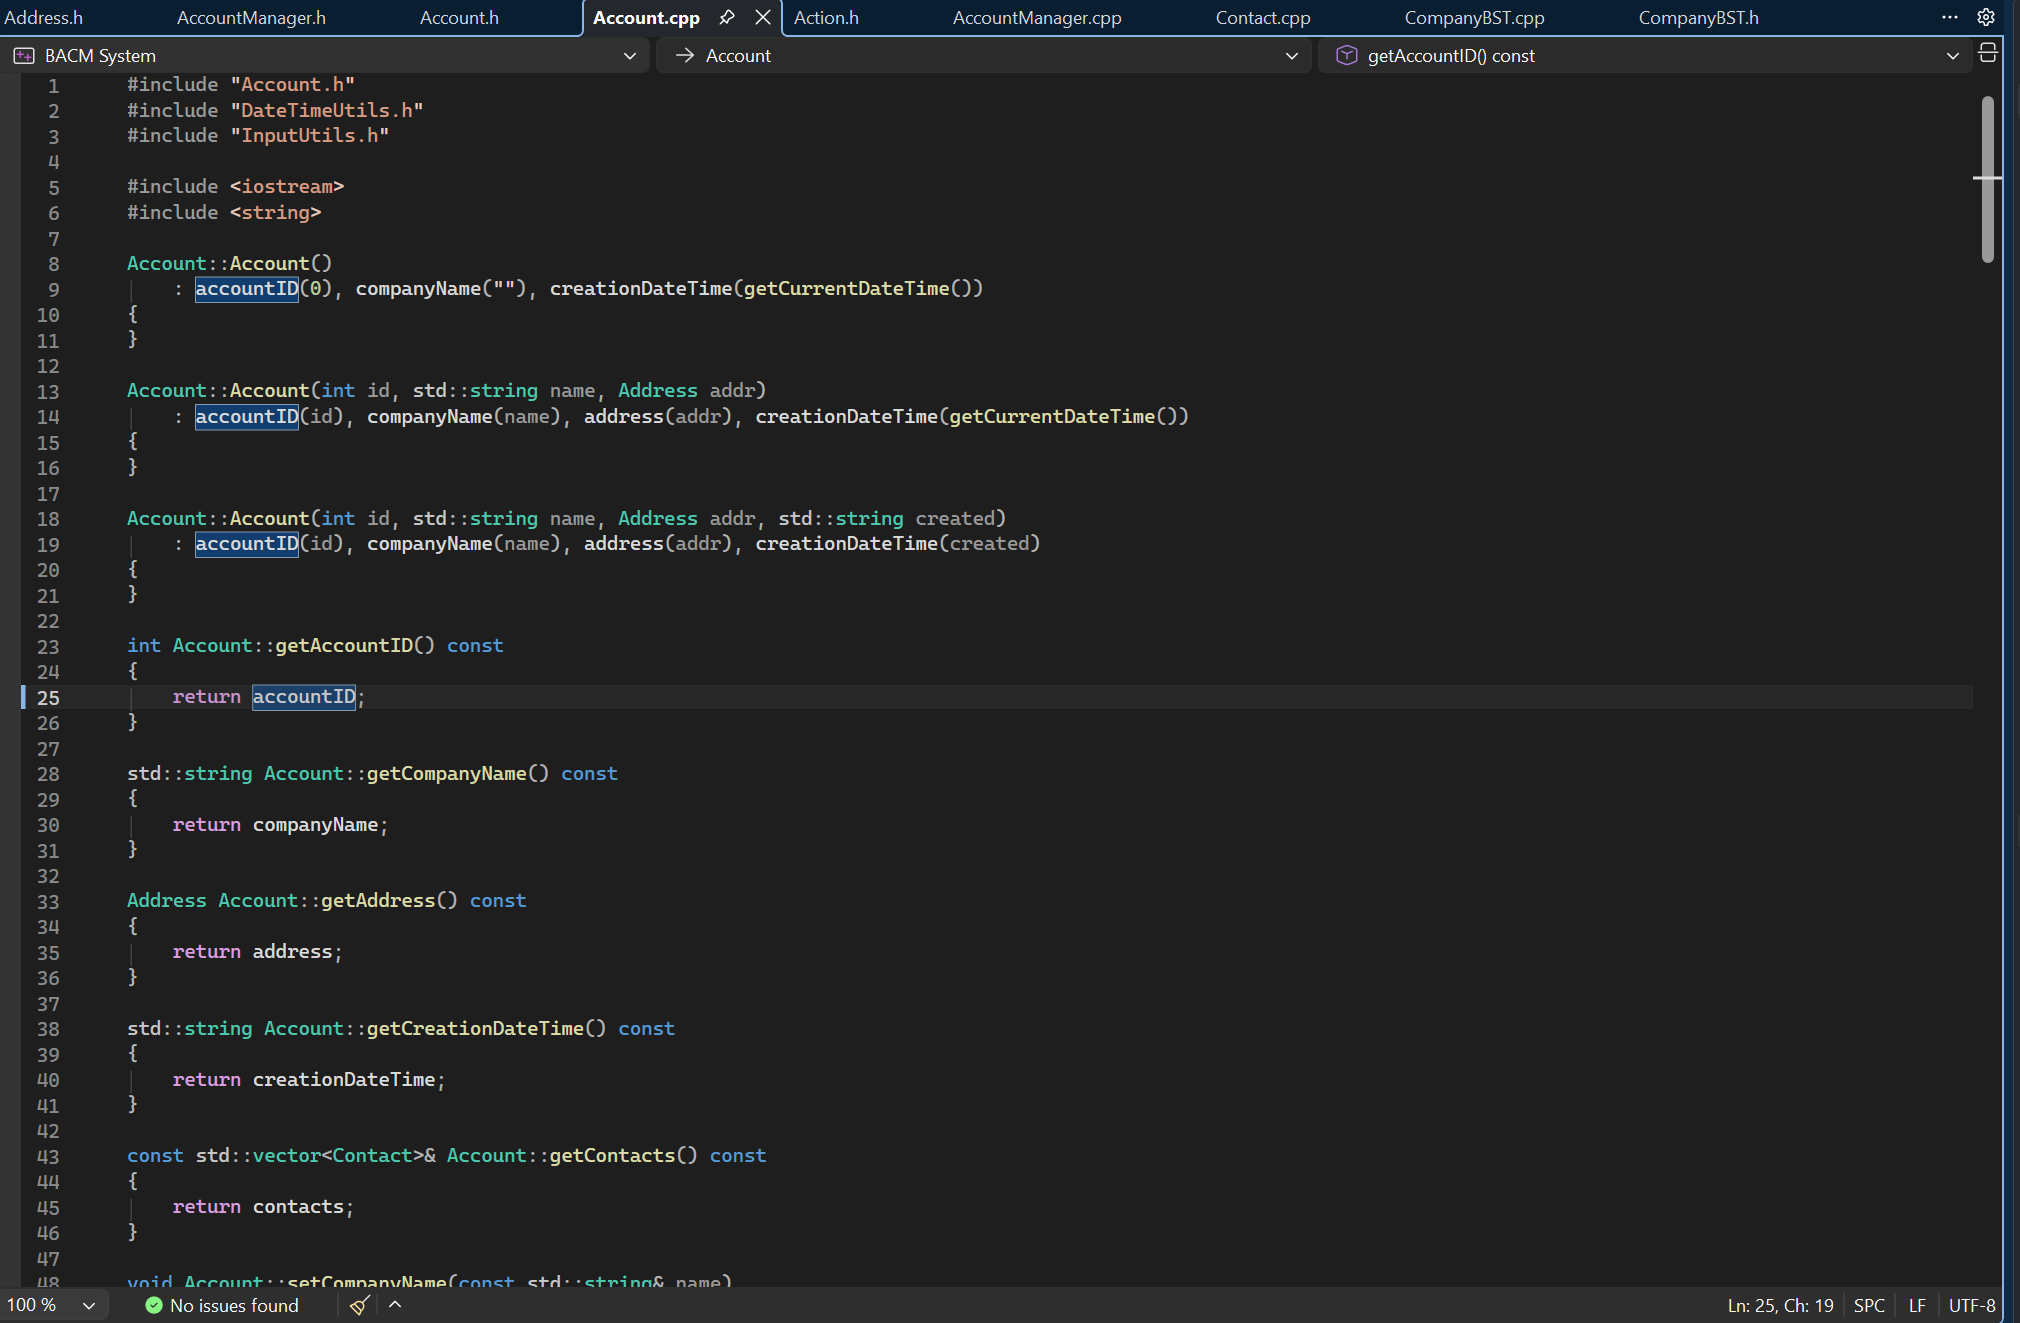
Task: Click the LF line ending indicator
Action: coord(1917,1305)
